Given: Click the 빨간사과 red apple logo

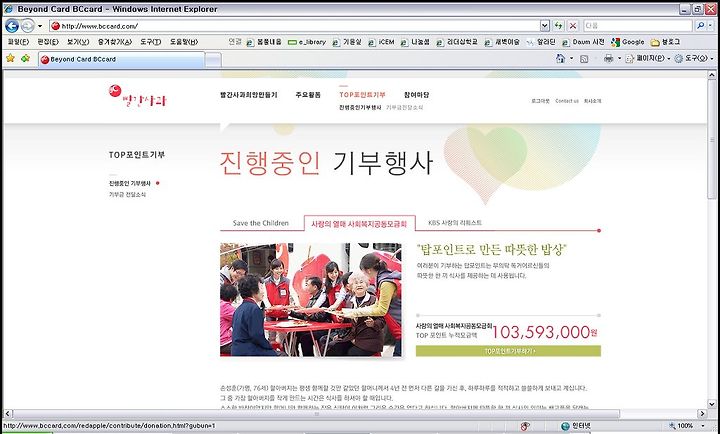Looking at the screenshot, I should [137, 96].
